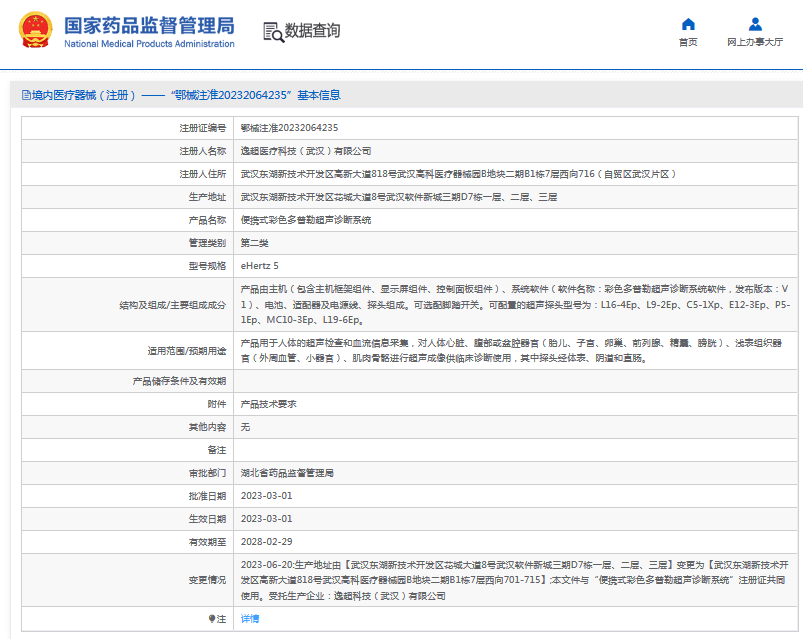Image resolution: width=803 pixels, height=639 pixels.
Task: Select 湖北省药品监督管理局 approval department
Action: pos(287,473)
